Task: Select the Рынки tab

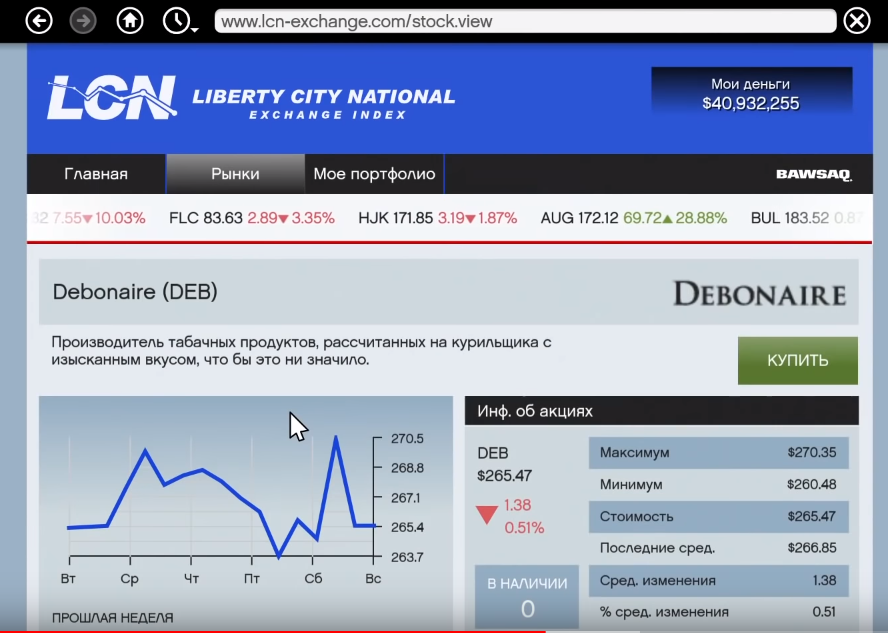Action: 235,174
